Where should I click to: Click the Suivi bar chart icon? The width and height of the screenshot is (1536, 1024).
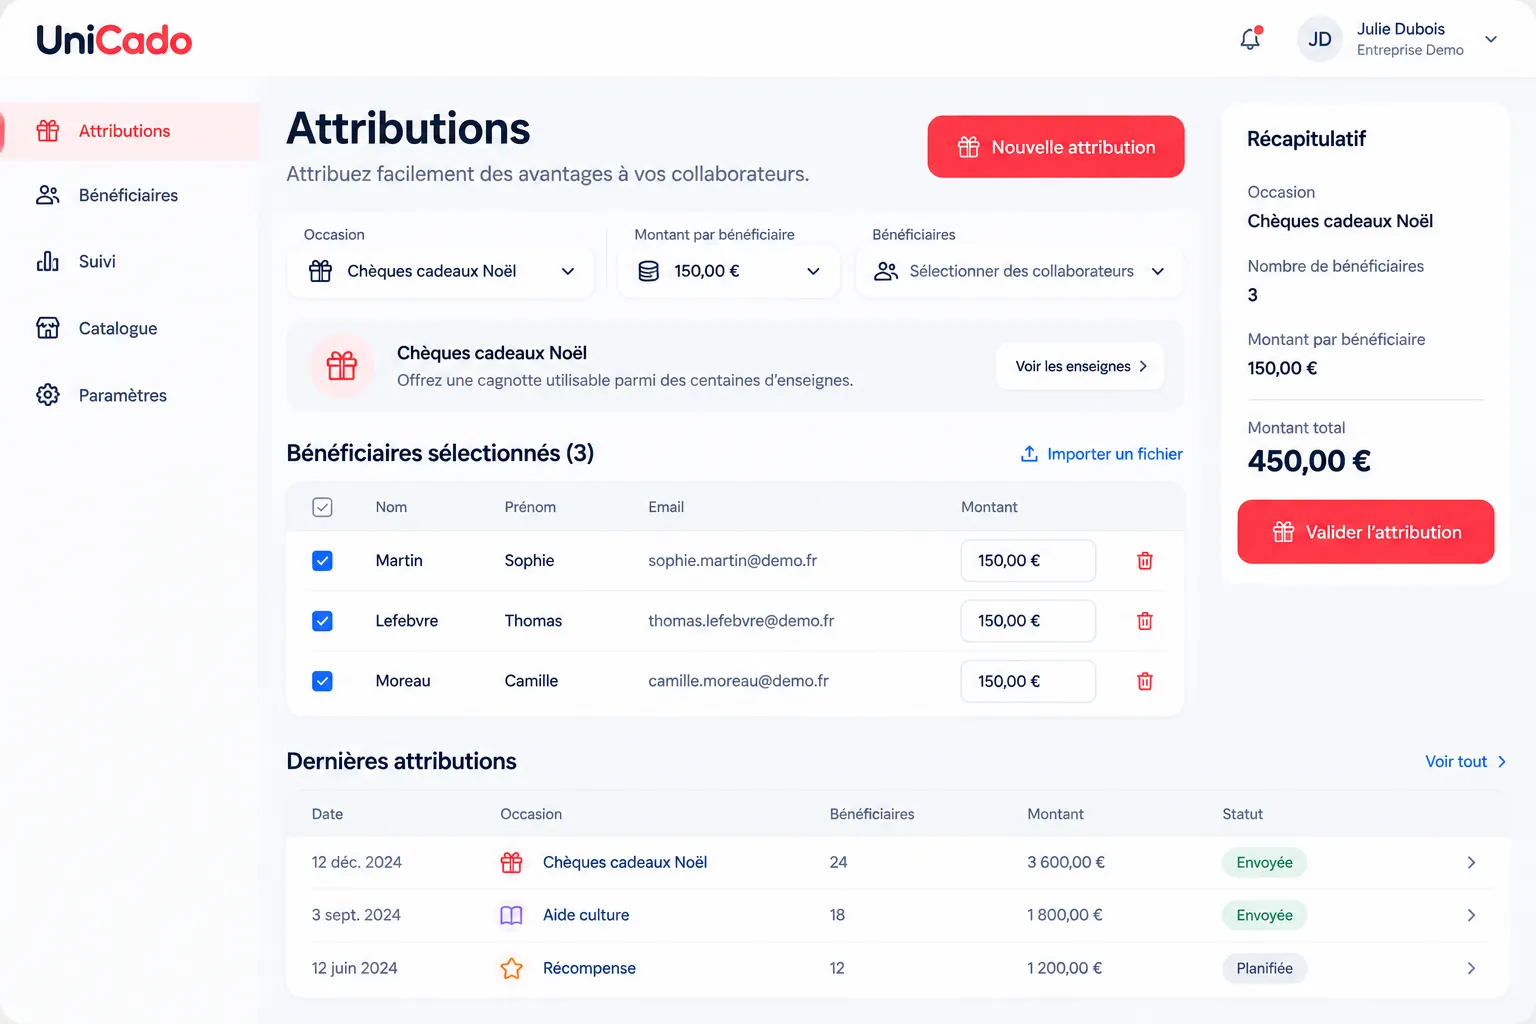pyautogui.click(x=48, y=261)
